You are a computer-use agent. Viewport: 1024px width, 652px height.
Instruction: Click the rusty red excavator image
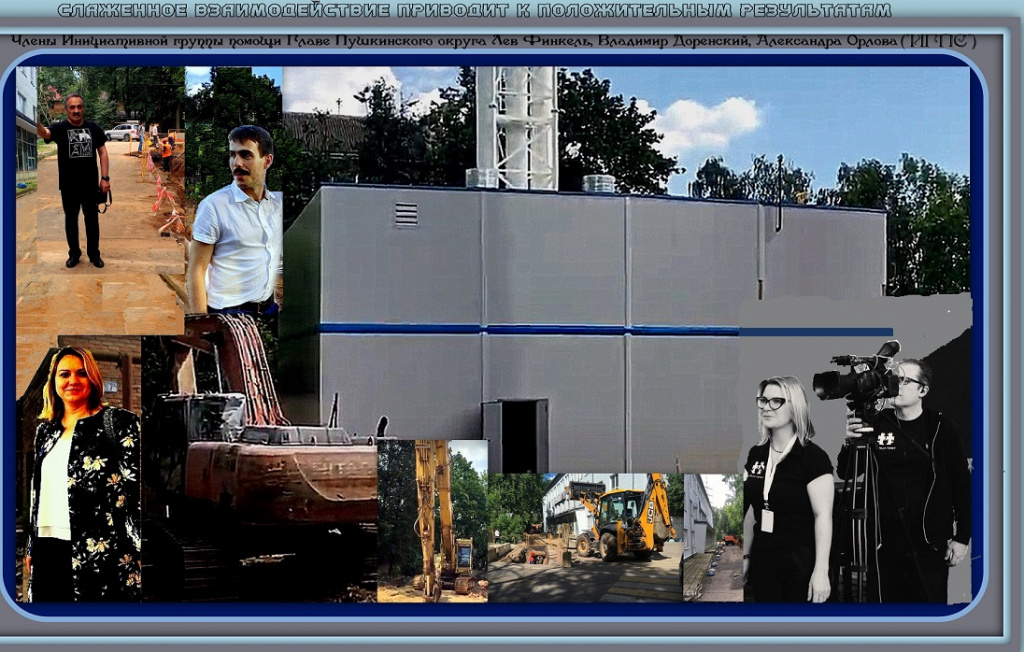pos(260,457)
